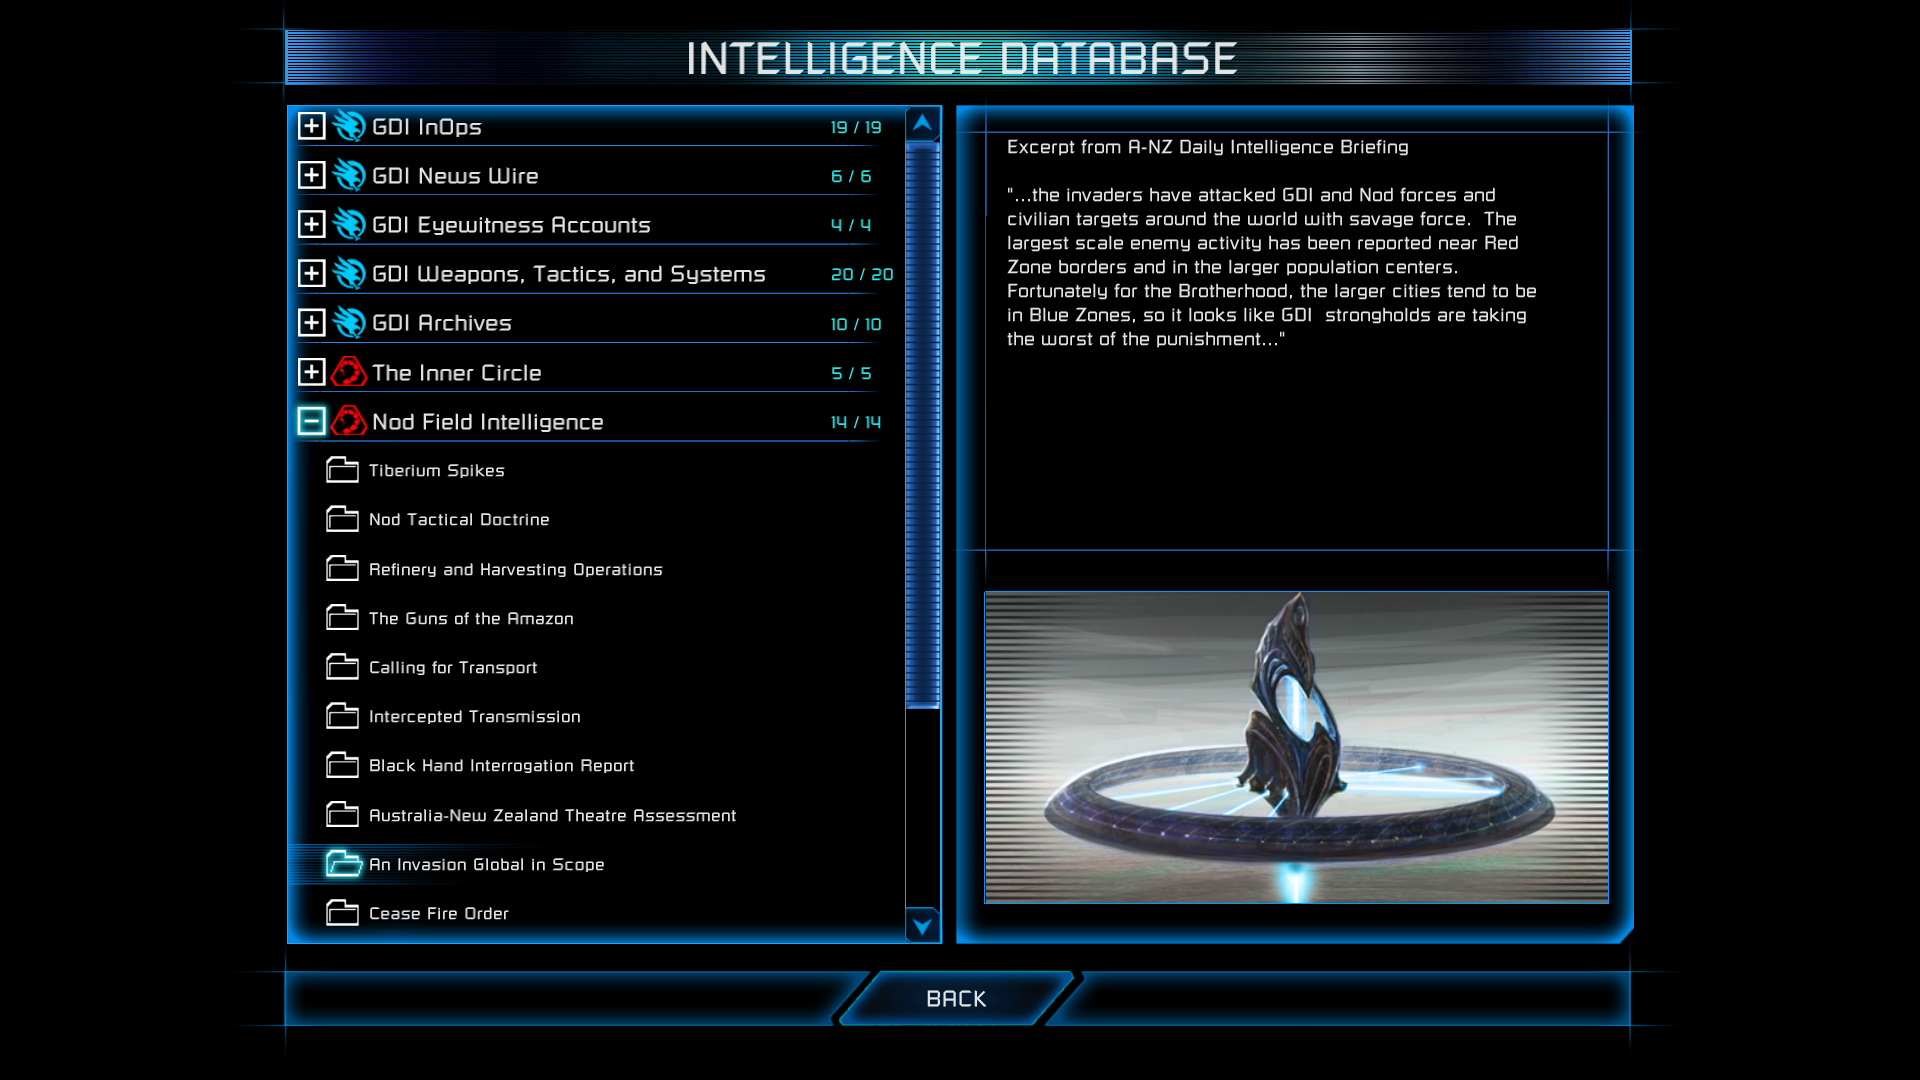1920x1080 pixels.
Task: Click the folder icon for Cease Fire Order
Action: click(x=342, y=912)
